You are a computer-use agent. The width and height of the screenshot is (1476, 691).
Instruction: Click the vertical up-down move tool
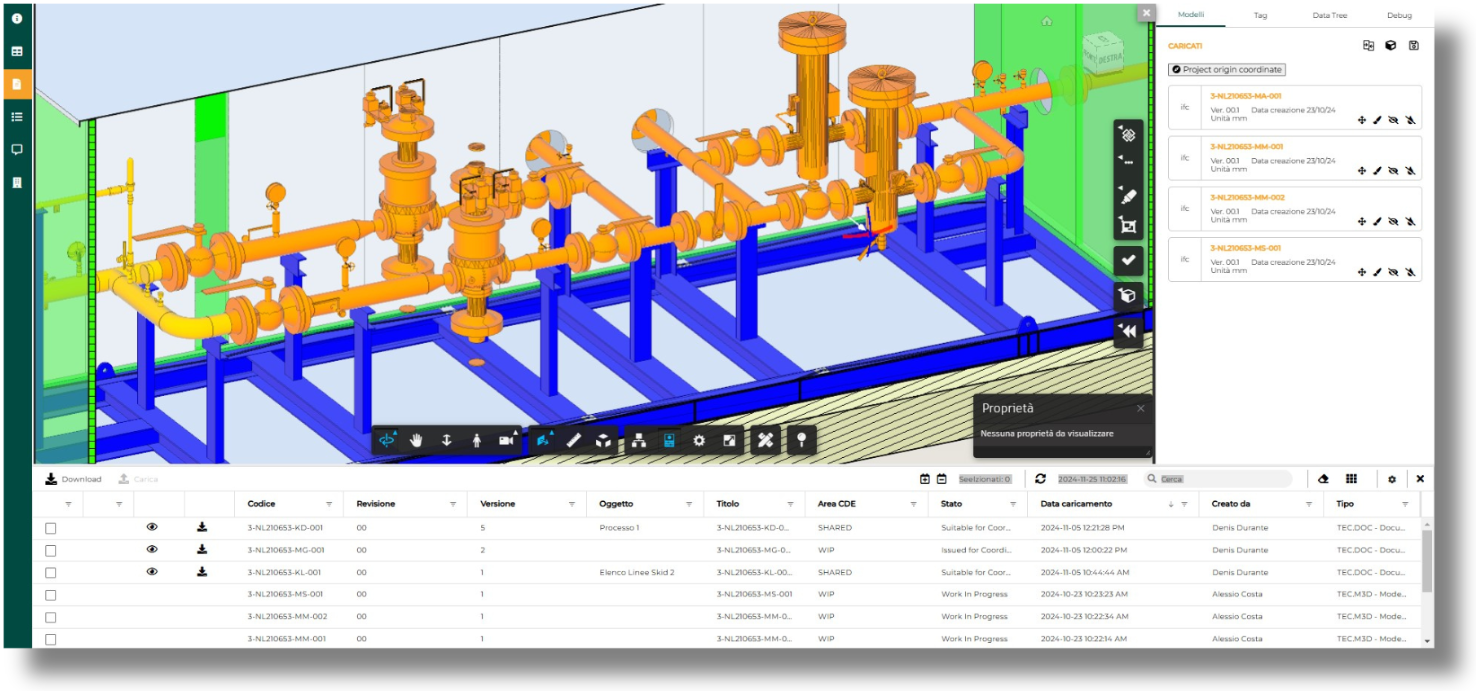tap(447, 440)
